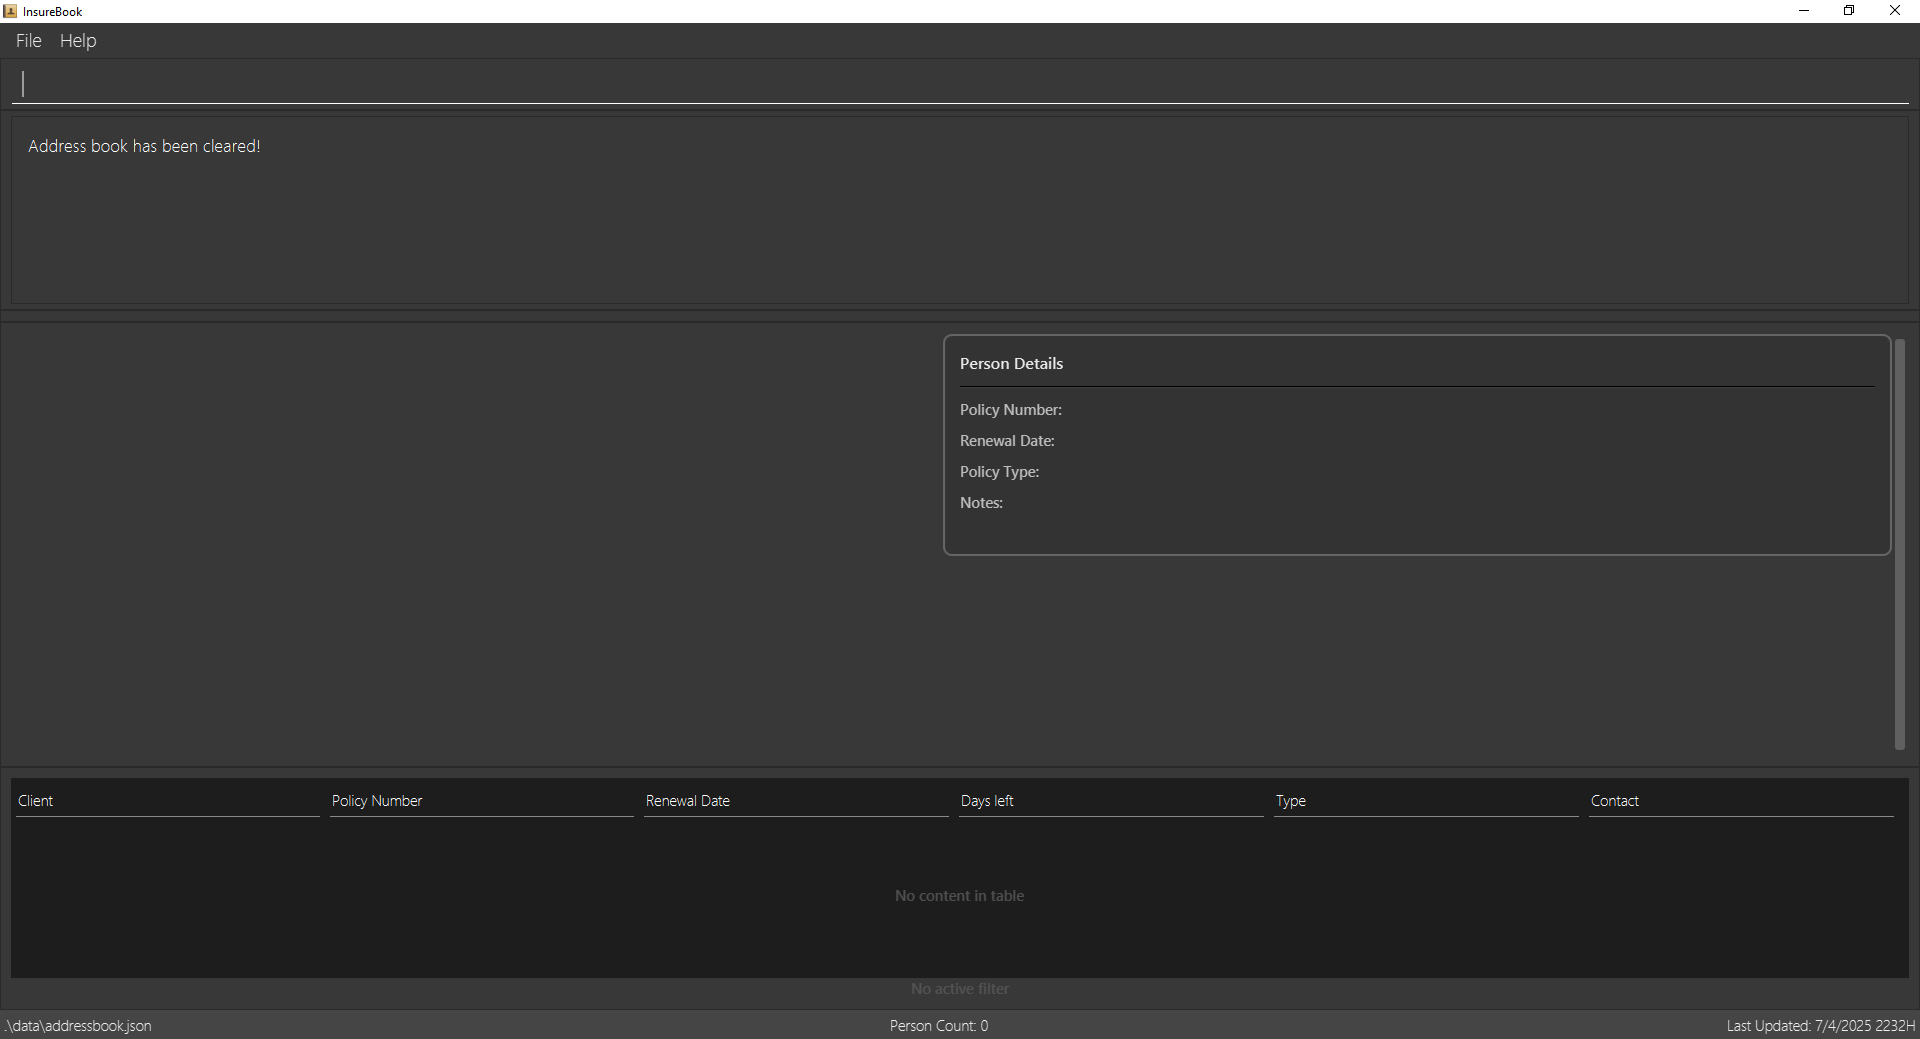Sort table by Contact column header
The image size is (1920, 1039).
1741,801
